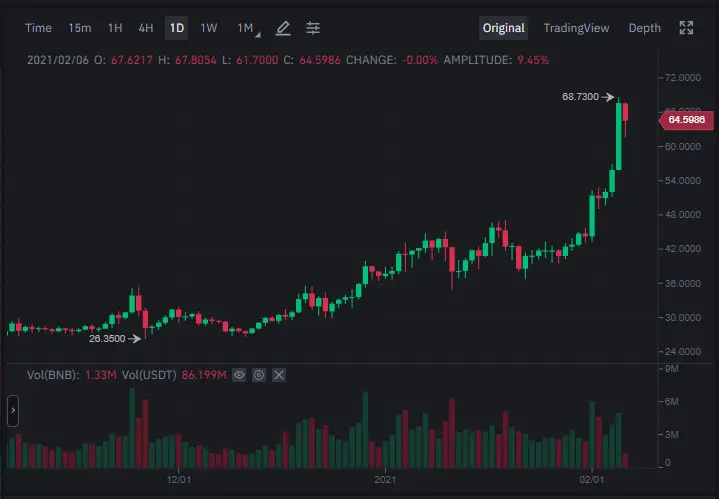Screen dimensions: 719x499
Task: Click the 6M volume axis label
Action: pyautogui.click(x=671, y=402)
